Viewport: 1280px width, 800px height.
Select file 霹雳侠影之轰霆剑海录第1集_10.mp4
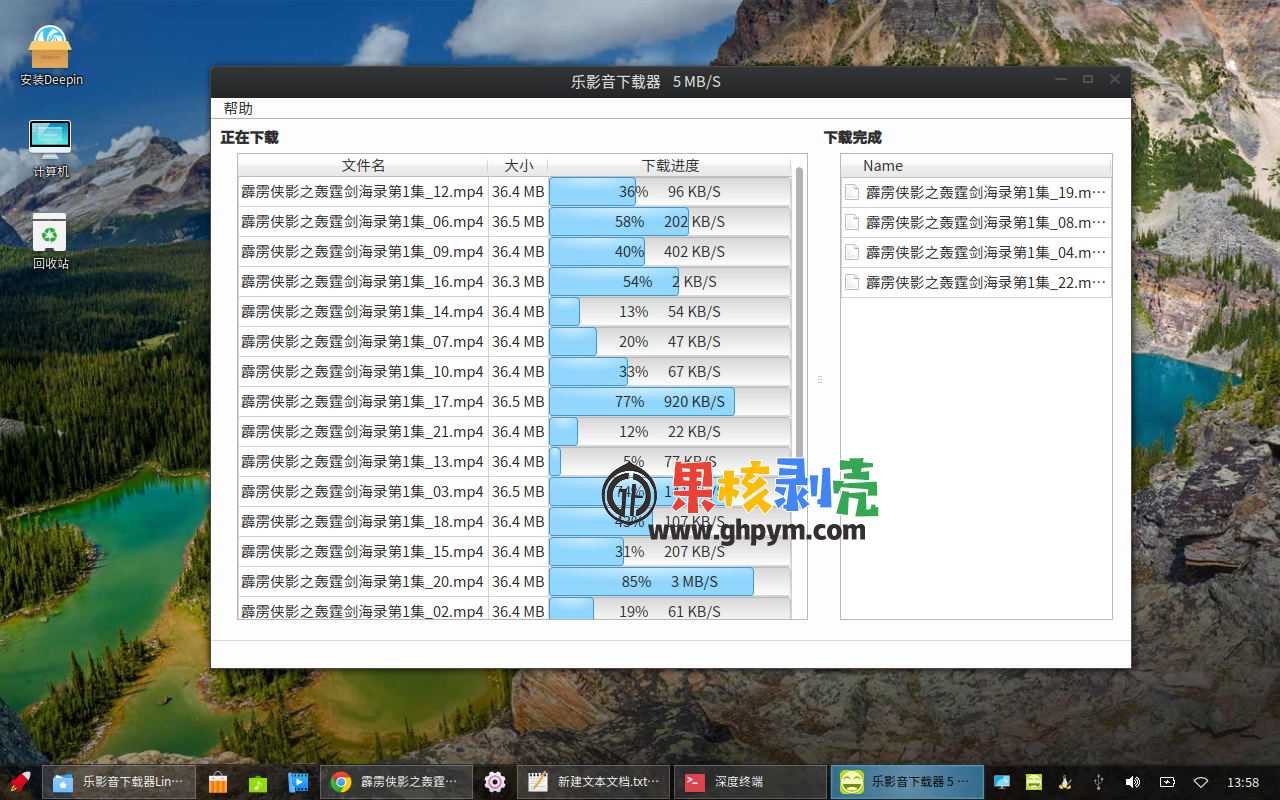click(362, 372)
